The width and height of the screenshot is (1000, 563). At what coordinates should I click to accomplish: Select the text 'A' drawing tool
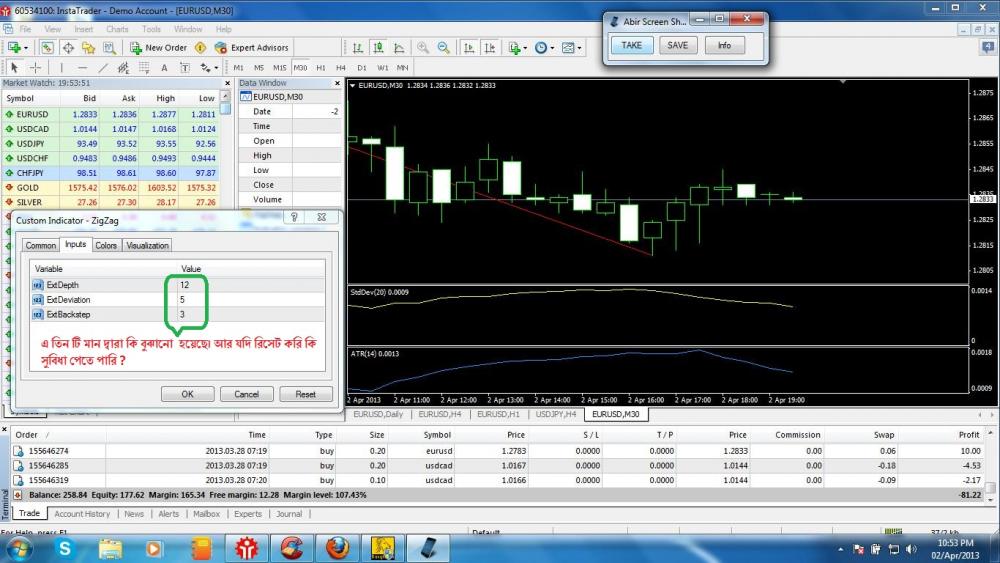[164, 68]
